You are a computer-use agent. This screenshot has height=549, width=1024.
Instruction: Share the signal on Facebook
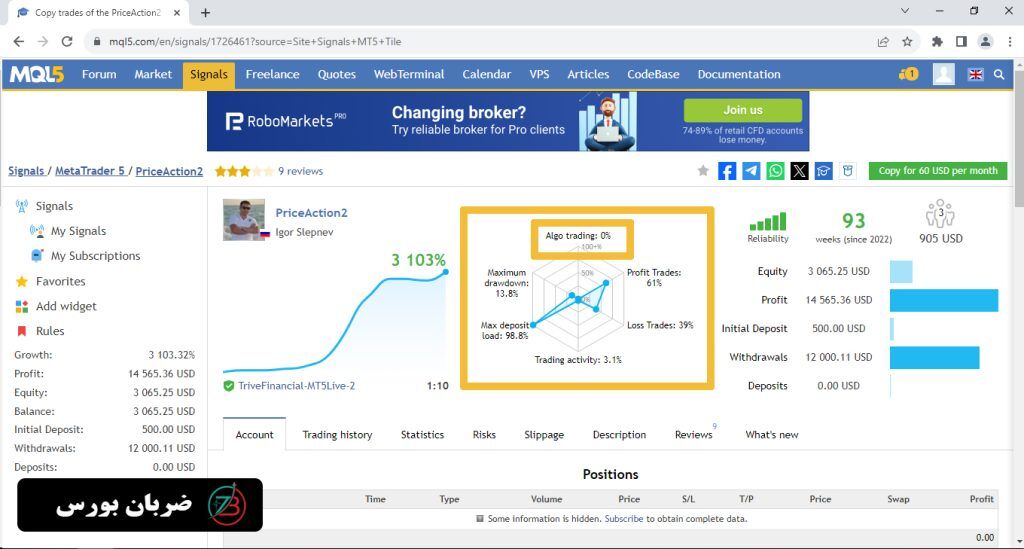[x=727, y=171]
